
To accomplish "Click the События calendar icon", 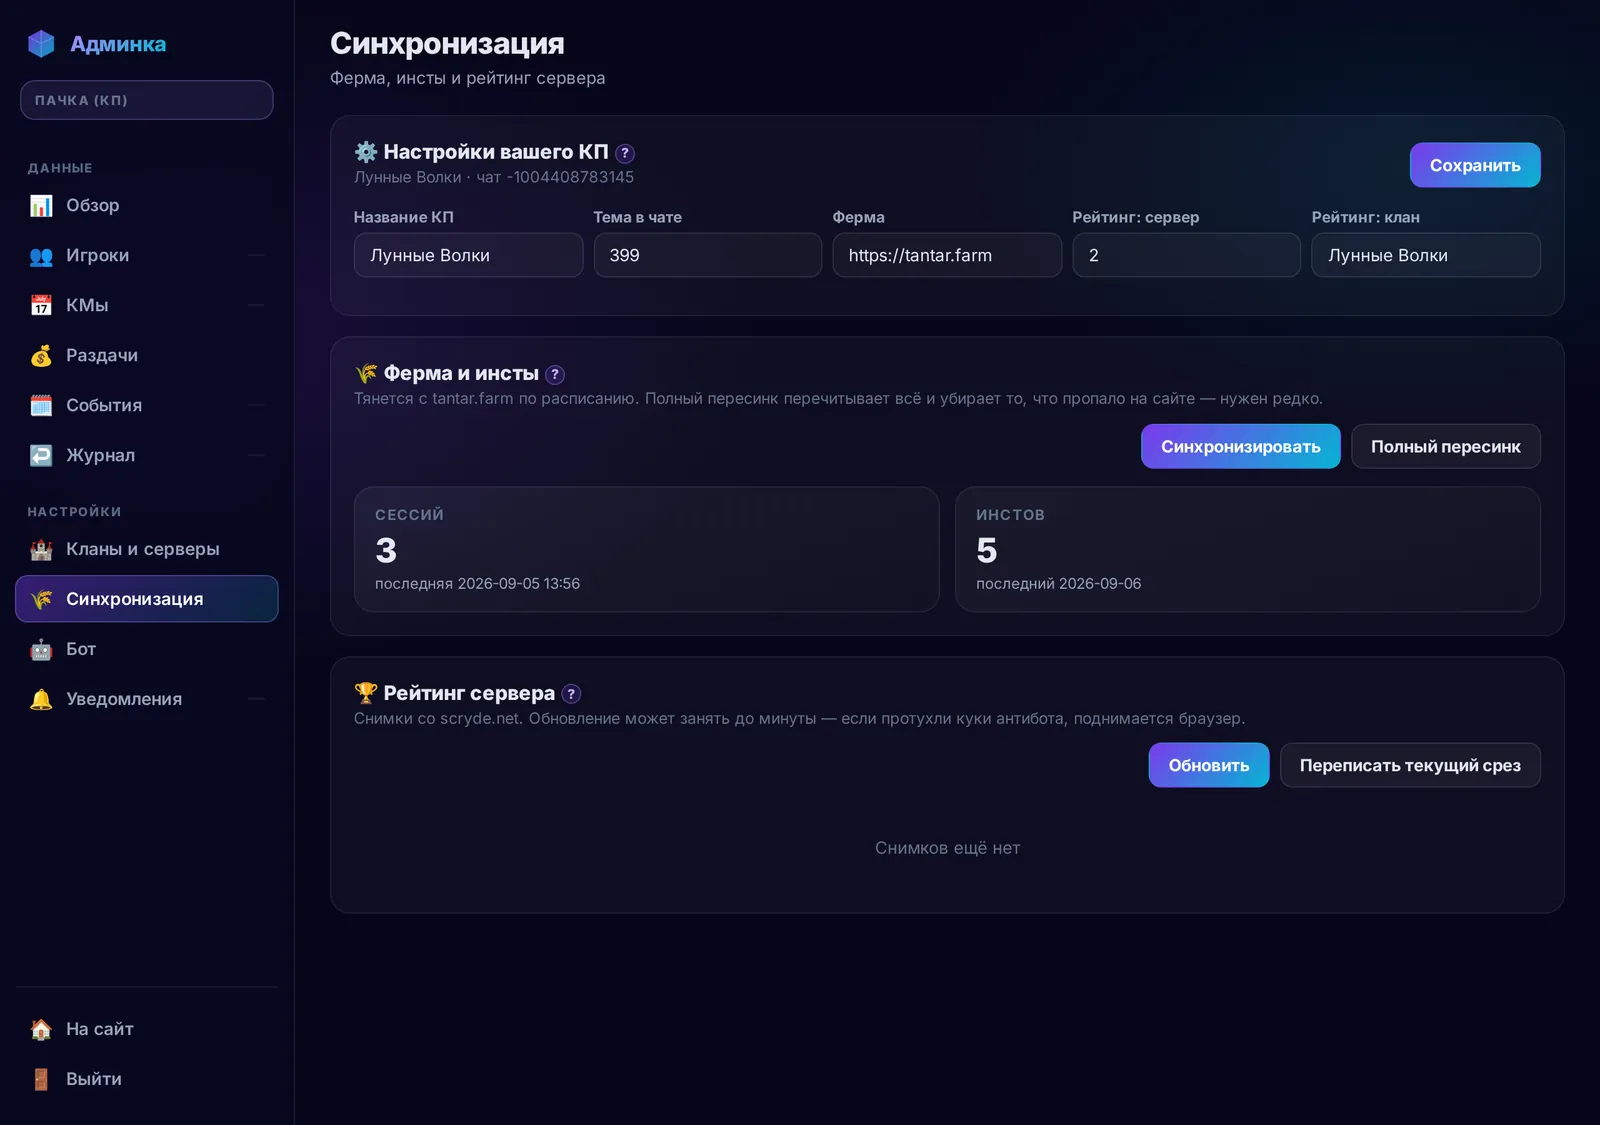I will click(x=41, y=406).
